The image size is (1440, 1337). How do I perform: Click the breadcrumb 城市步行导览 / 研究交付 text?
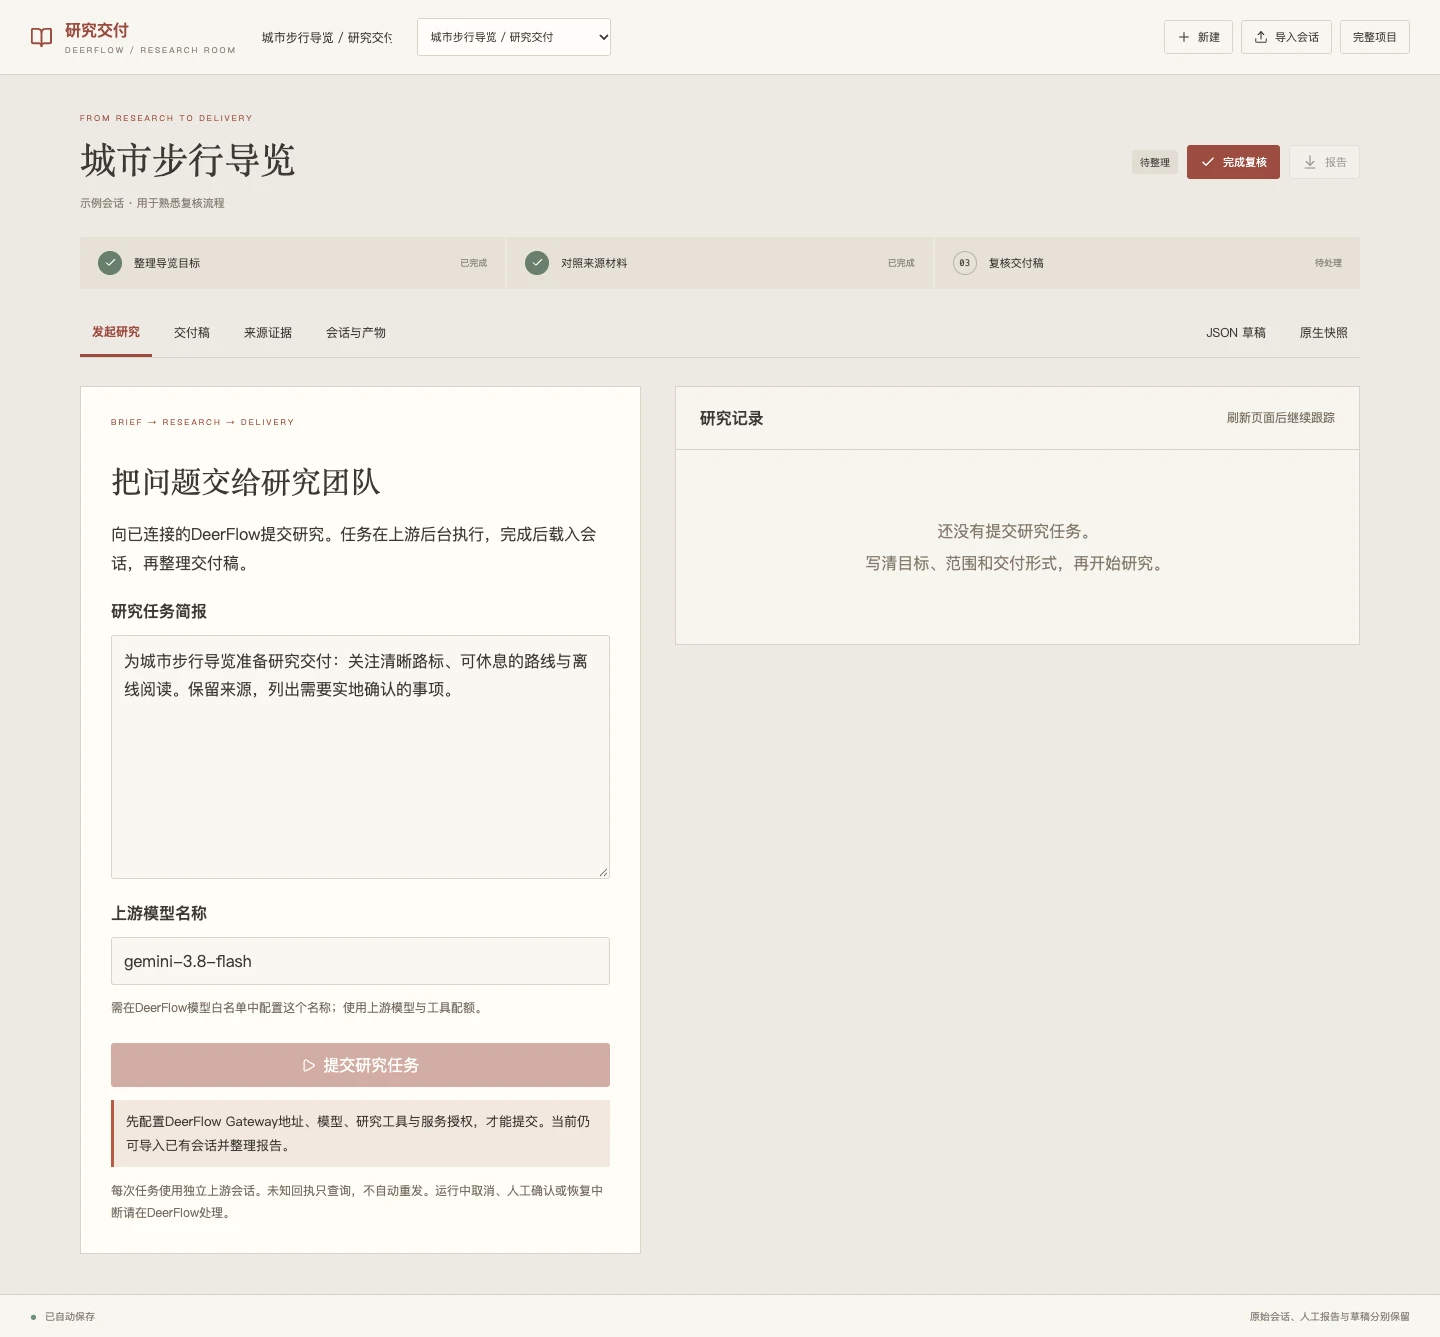tap(327, 37)
